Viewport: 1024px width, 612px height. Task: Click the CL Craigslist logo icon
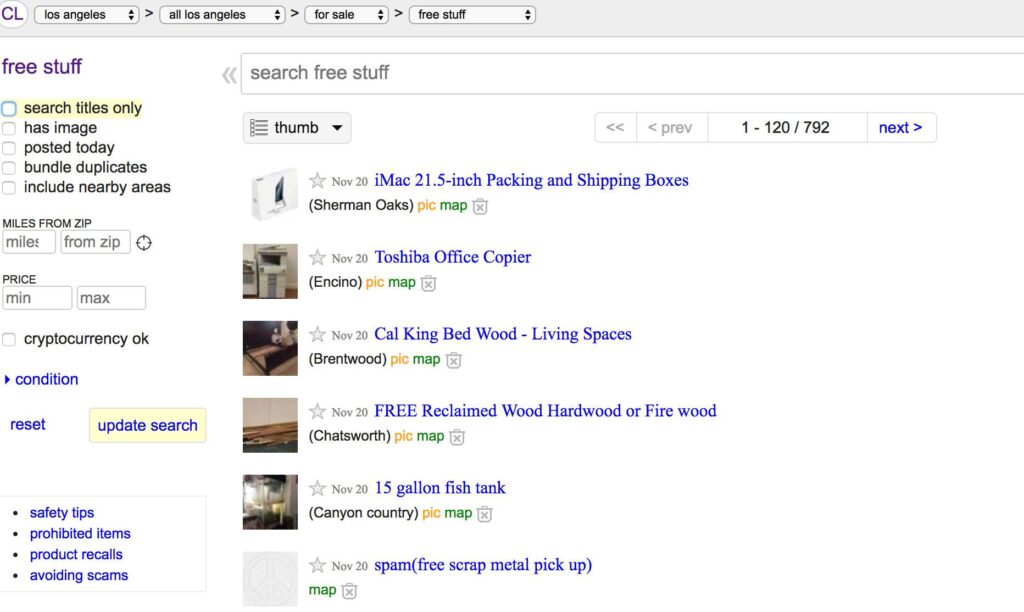click(x=13, y=14)
